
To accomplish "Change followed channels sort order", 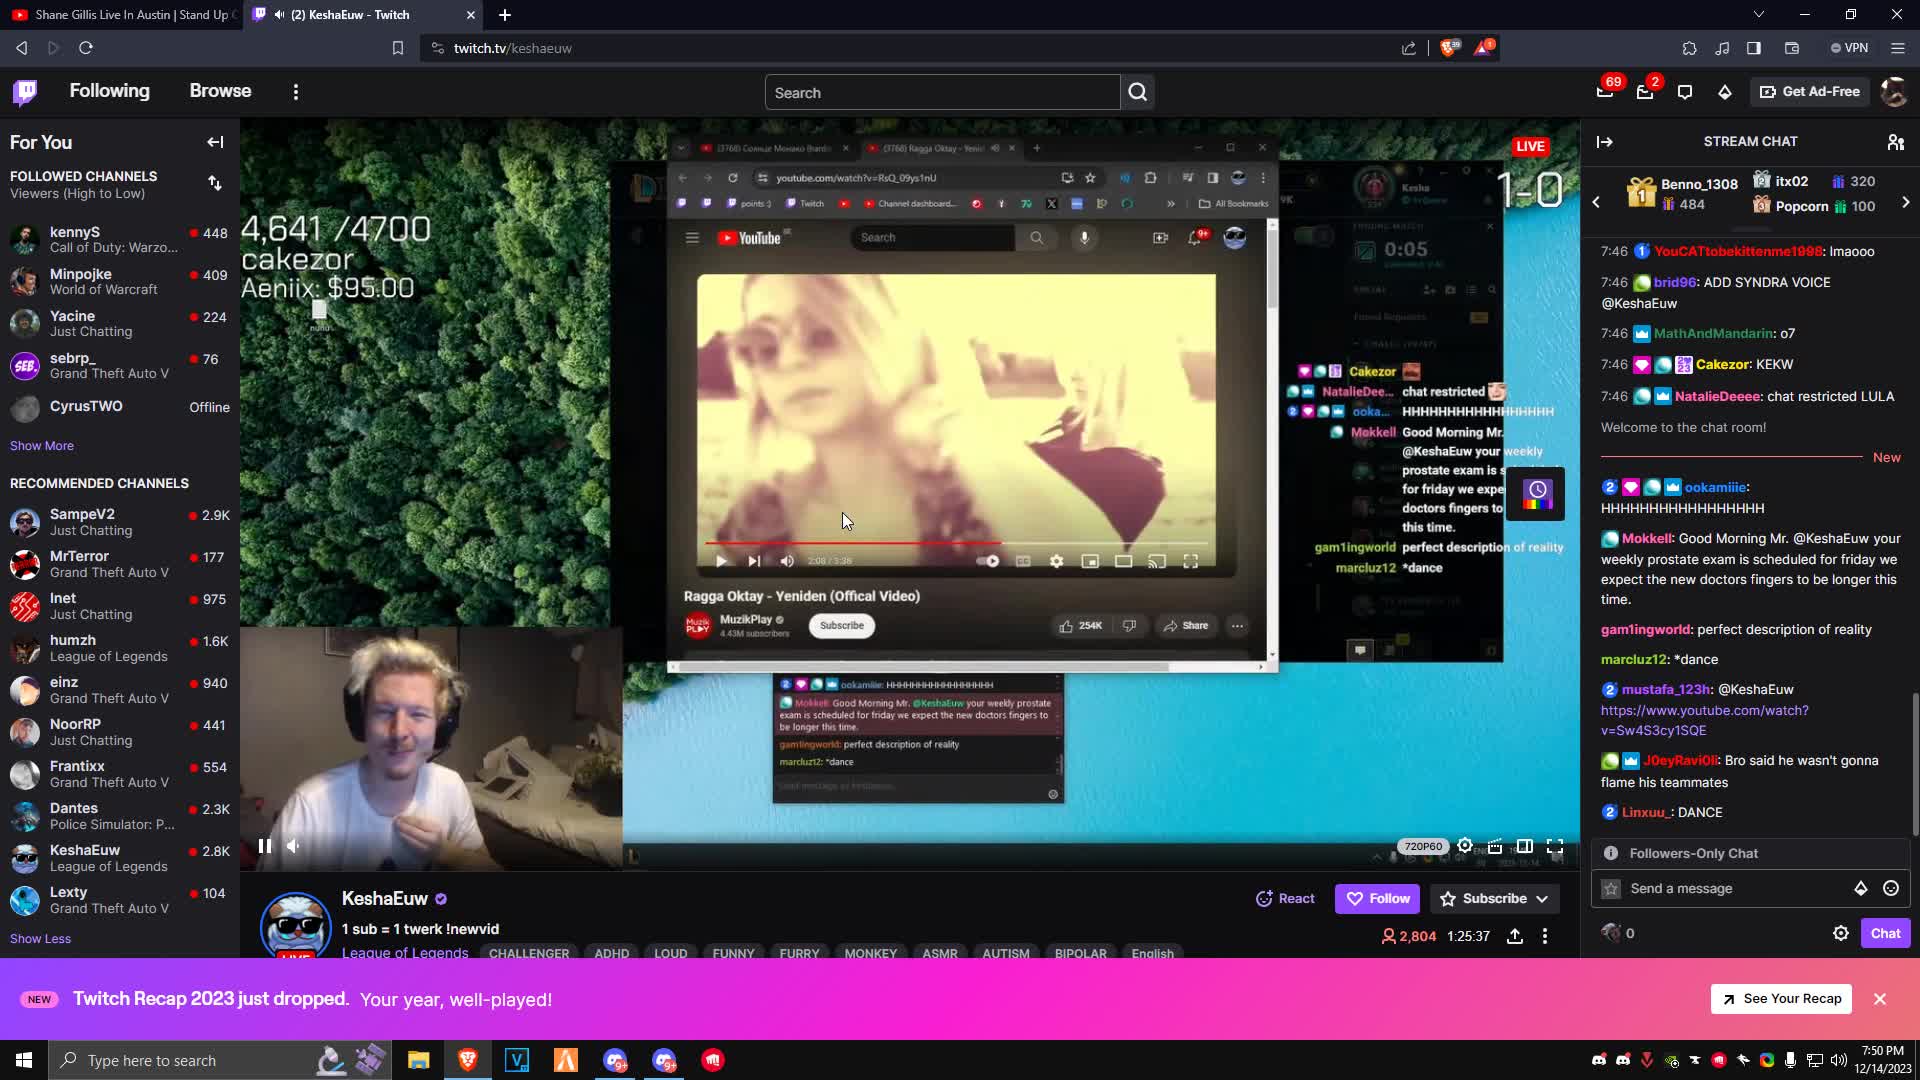I will coord(215,183).
